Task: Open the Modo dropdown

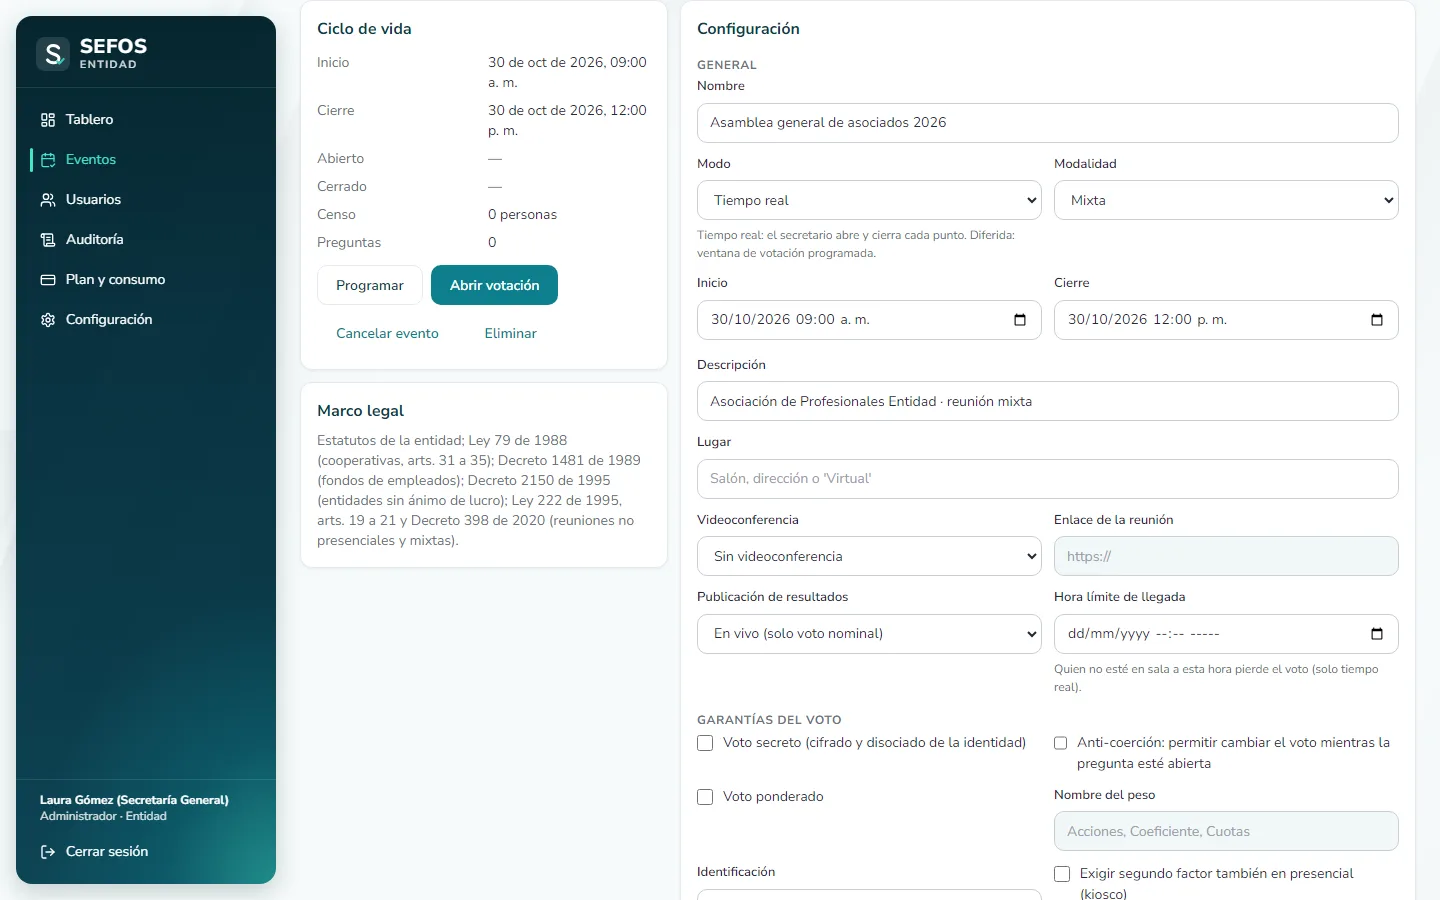Action: (x=869, y=200)
